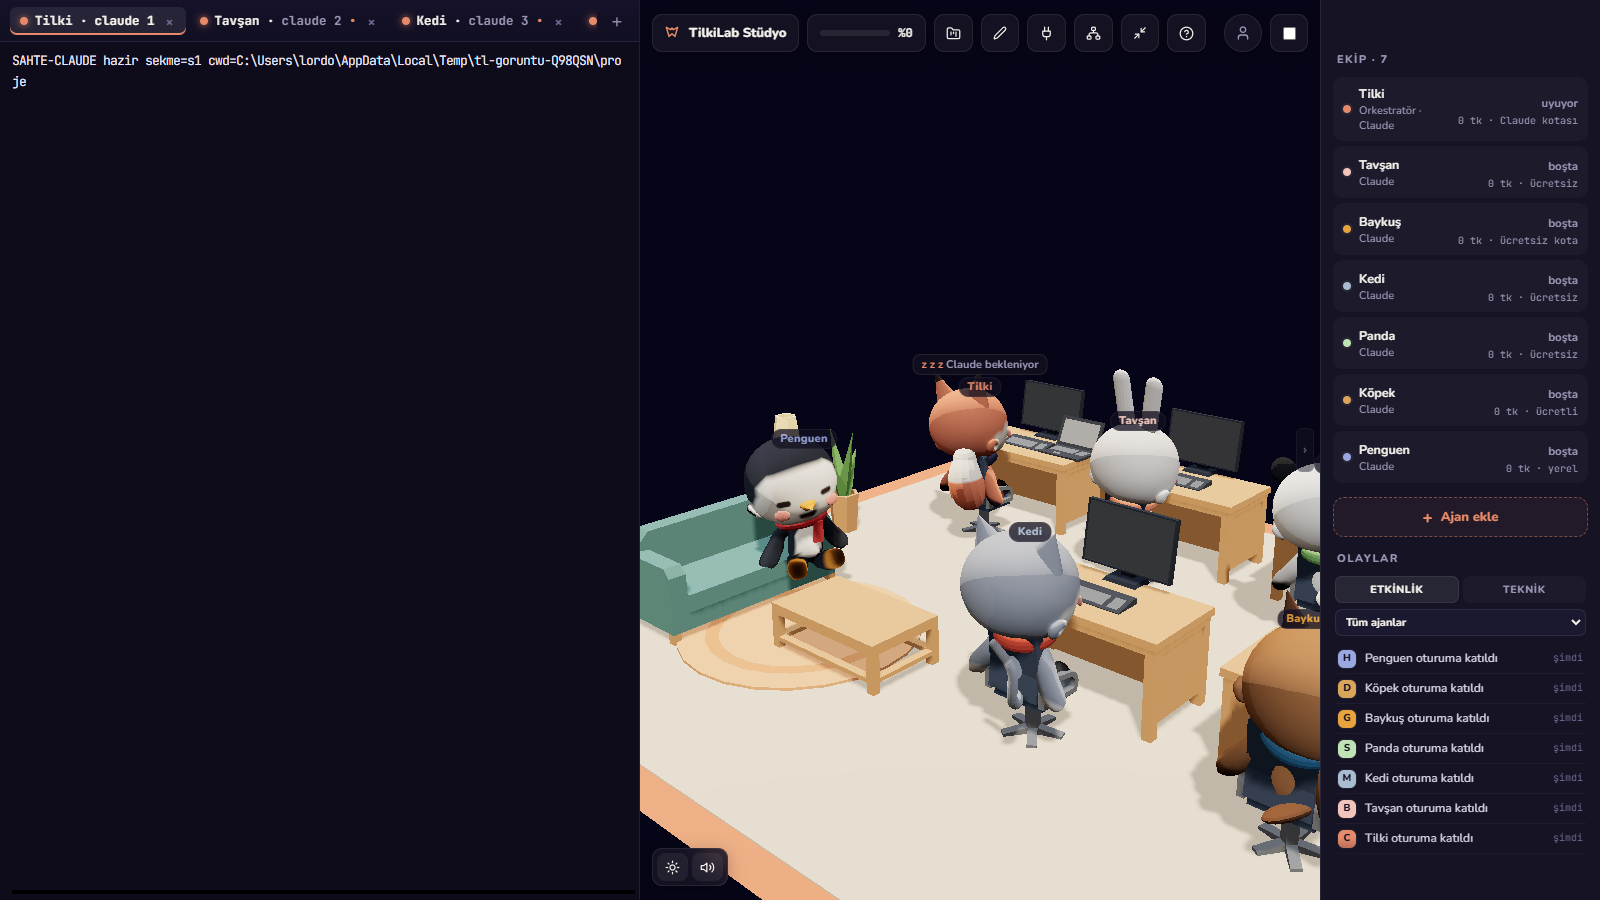Open the folder kanban icon in toolbar

click(953, 33)
